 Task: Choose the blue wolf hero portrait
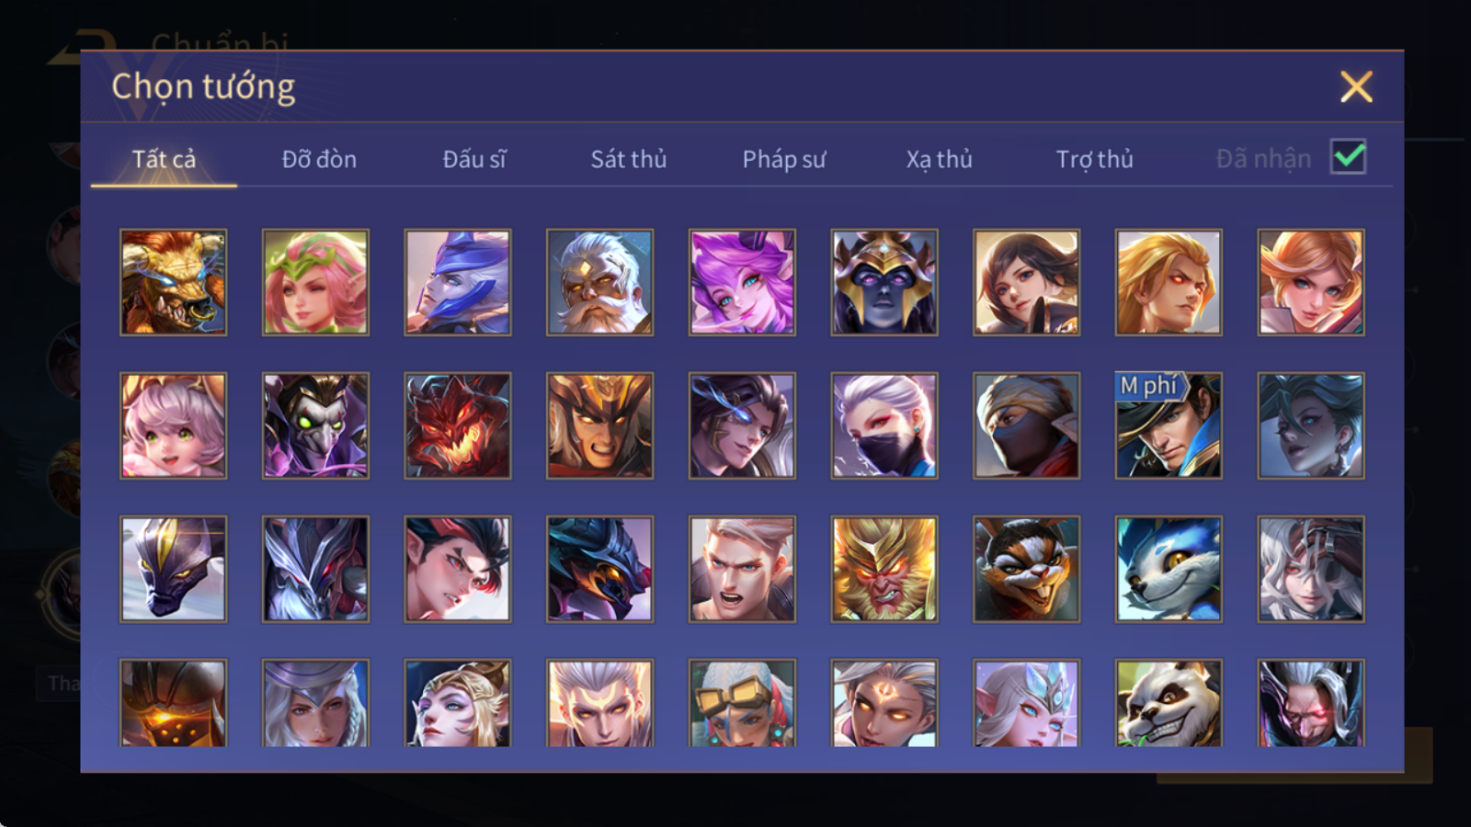click(x=1169, y=569)
